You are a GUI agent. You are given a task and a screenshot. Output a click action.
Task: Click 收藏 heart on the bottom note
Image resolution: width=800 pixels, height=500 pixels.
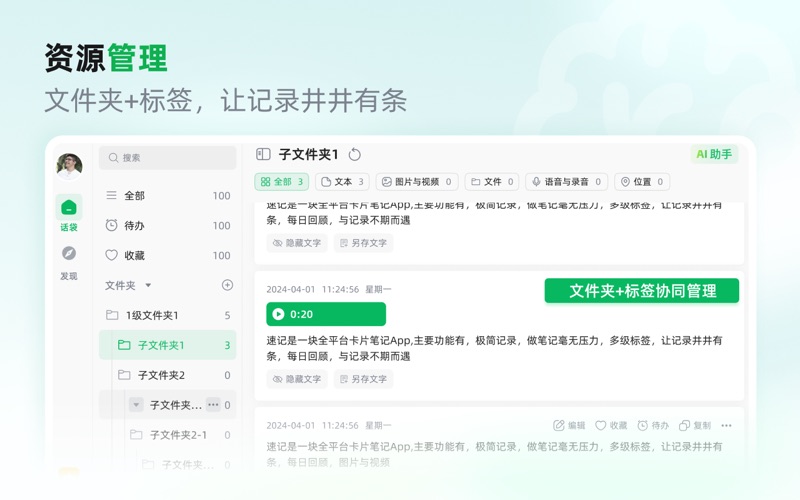tap(612, 425)
